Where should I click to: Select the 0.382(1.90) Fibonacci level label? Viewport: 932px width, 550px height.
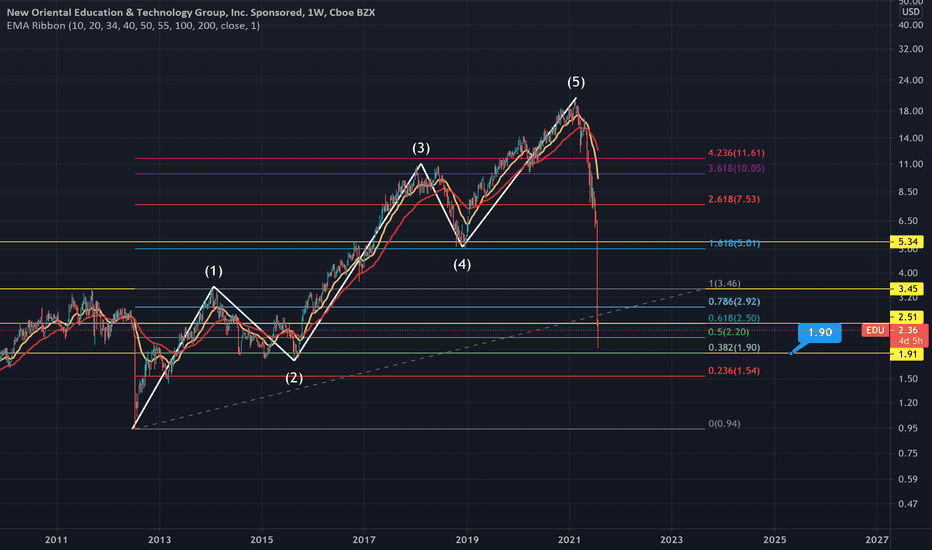point(733,347)
